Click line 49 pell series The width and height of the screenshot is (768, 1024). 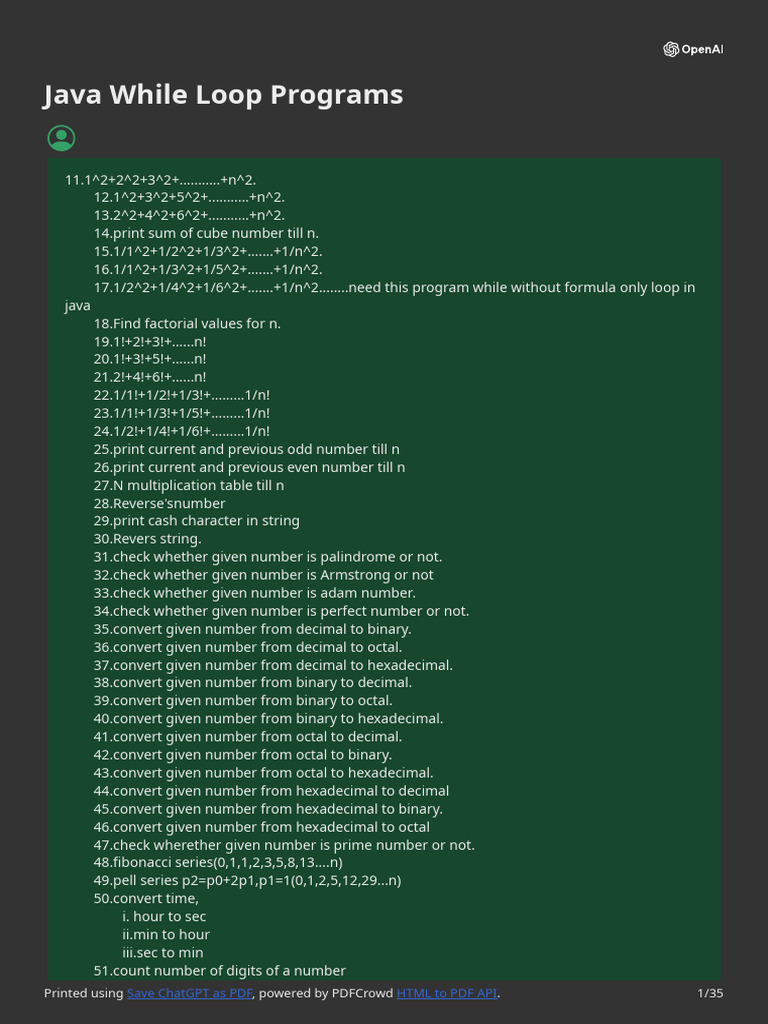click(x=247, y=881)
